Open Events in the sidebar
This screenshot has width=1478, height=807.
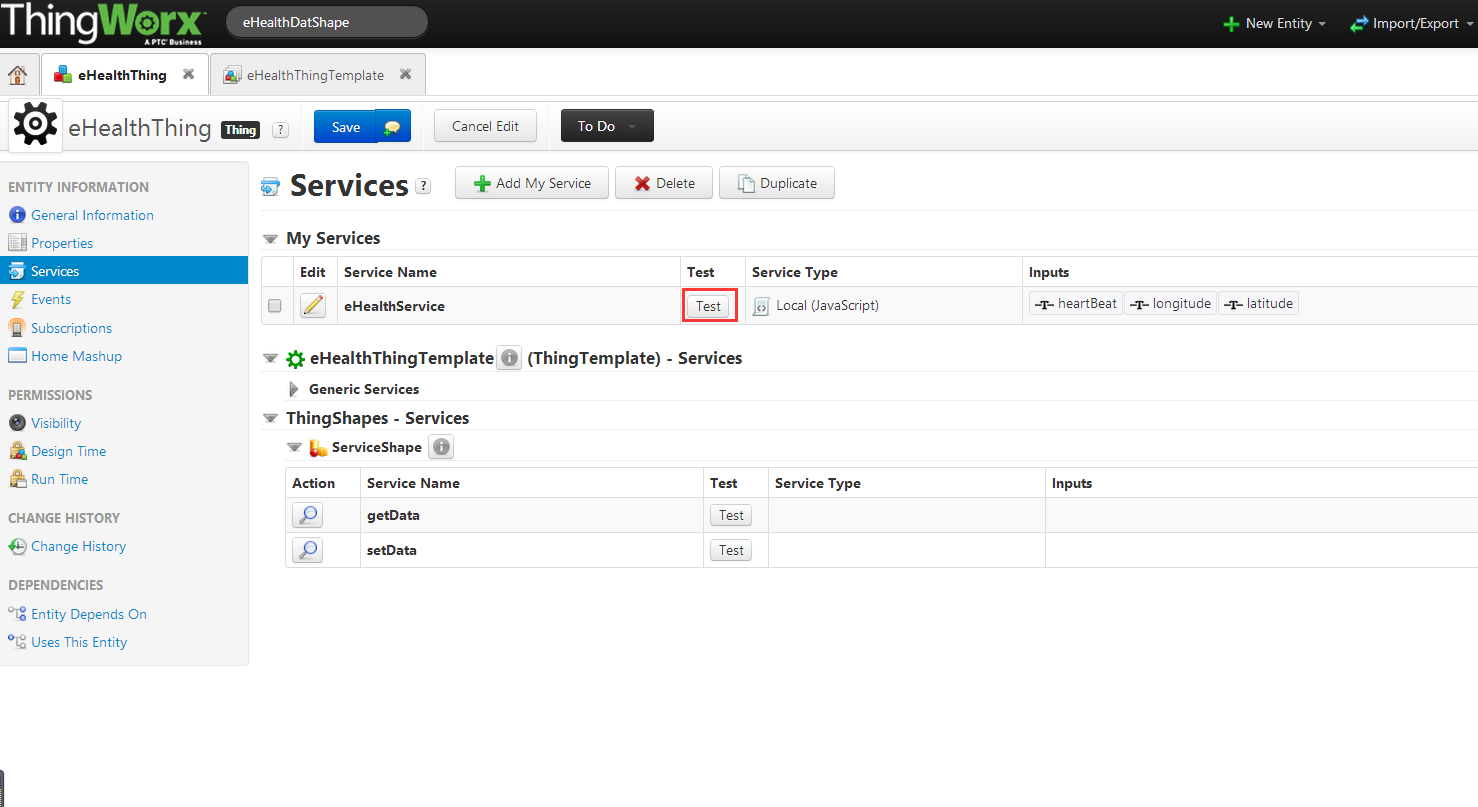[x=51, y=299]
